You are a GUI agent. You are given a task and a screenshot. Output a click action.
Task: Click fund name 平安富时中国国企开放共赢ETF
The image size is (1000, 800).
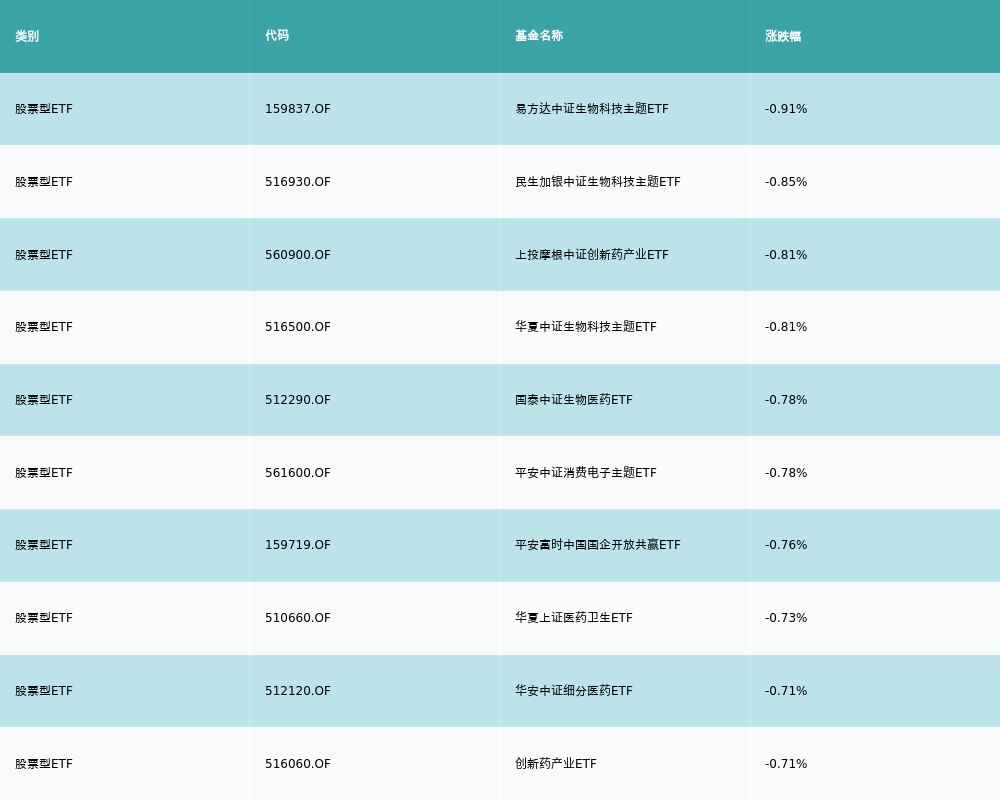[x=598, y=545]
